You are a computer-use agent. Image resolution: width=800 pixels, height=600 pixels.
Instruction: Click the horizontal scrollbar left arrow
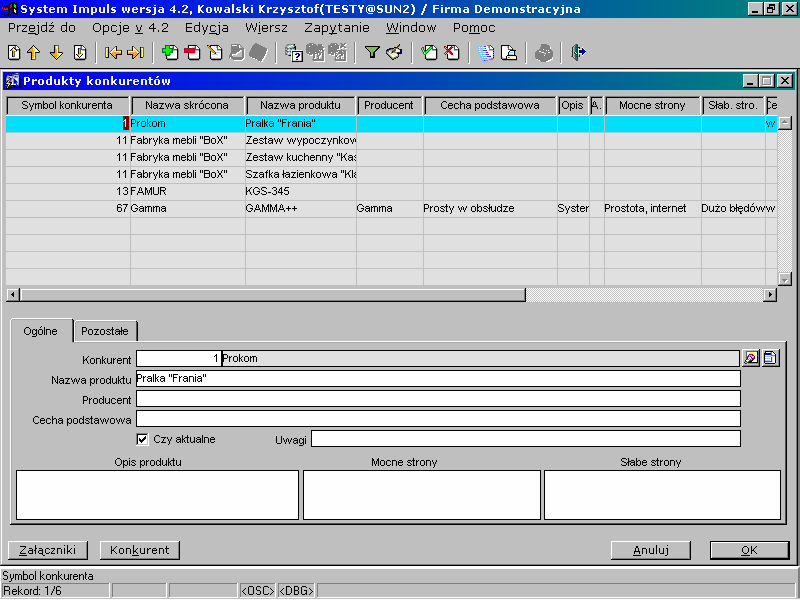[13, 295]
